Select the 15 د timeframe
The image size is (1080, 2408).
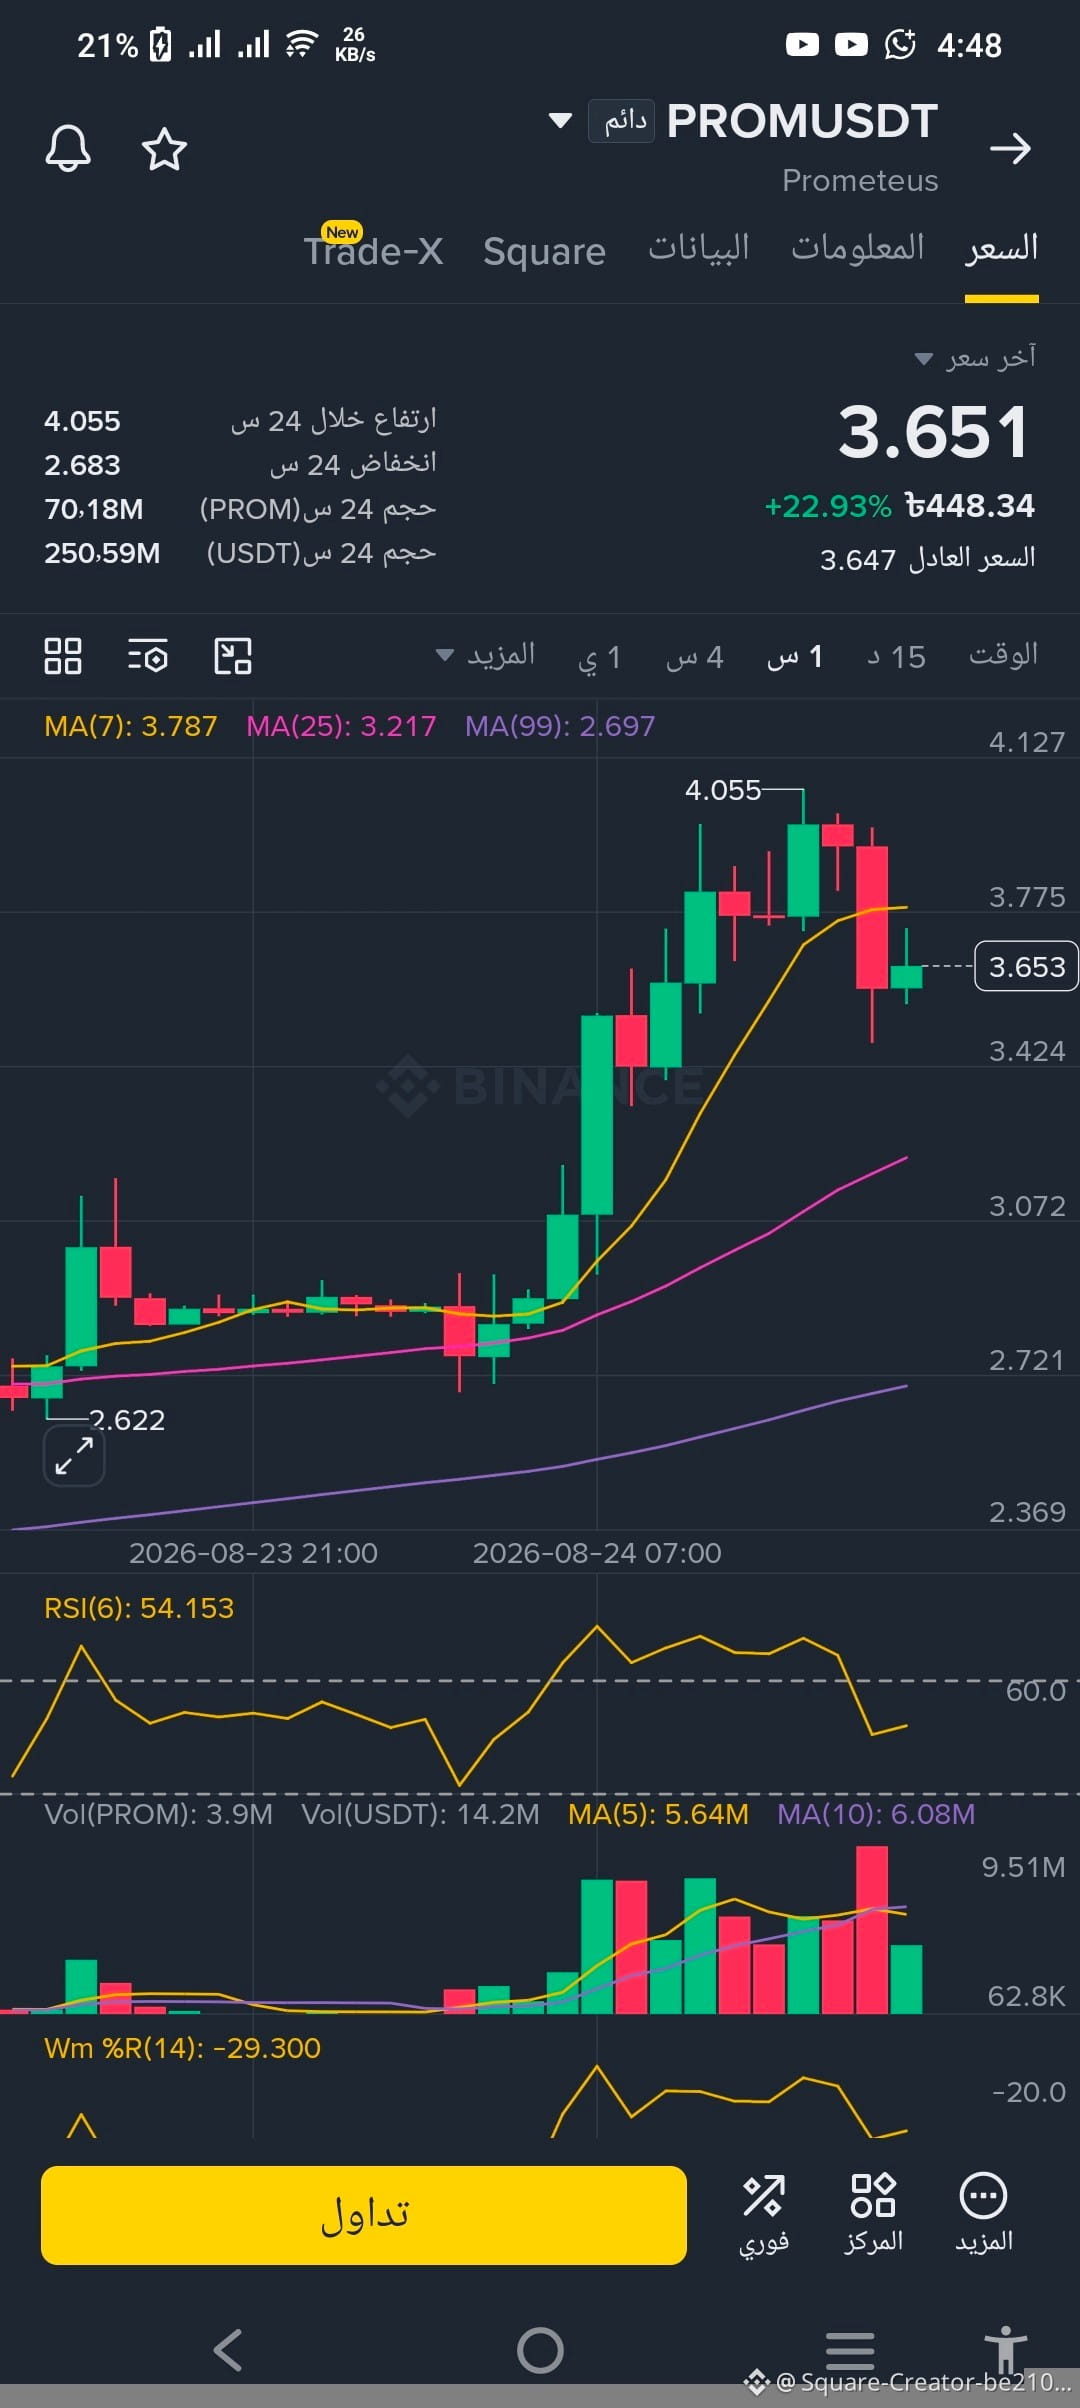[896, 657]
